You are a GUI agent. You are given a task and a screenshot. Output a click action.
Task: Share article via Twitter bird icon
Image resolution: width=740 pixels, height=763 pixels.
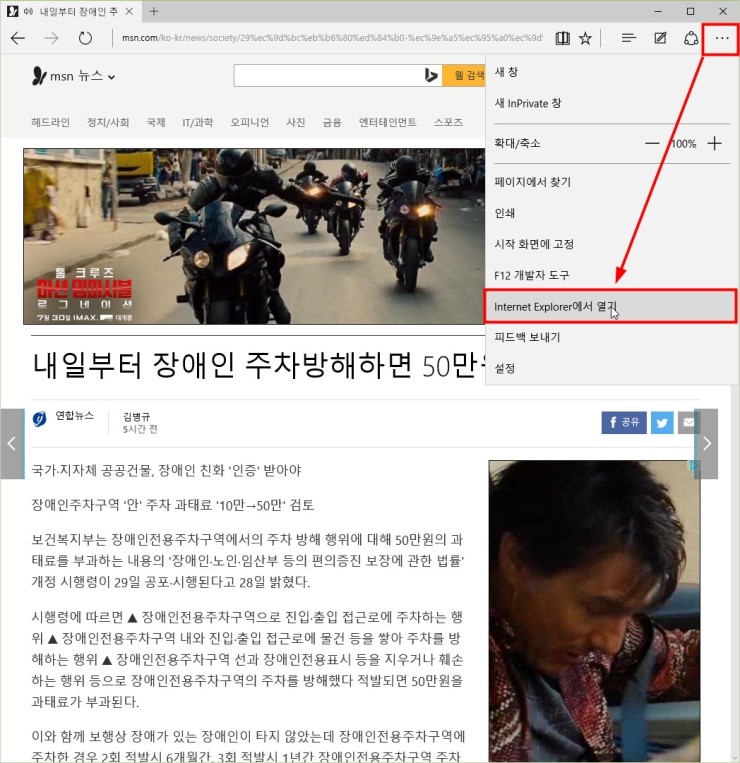point(662,422)
